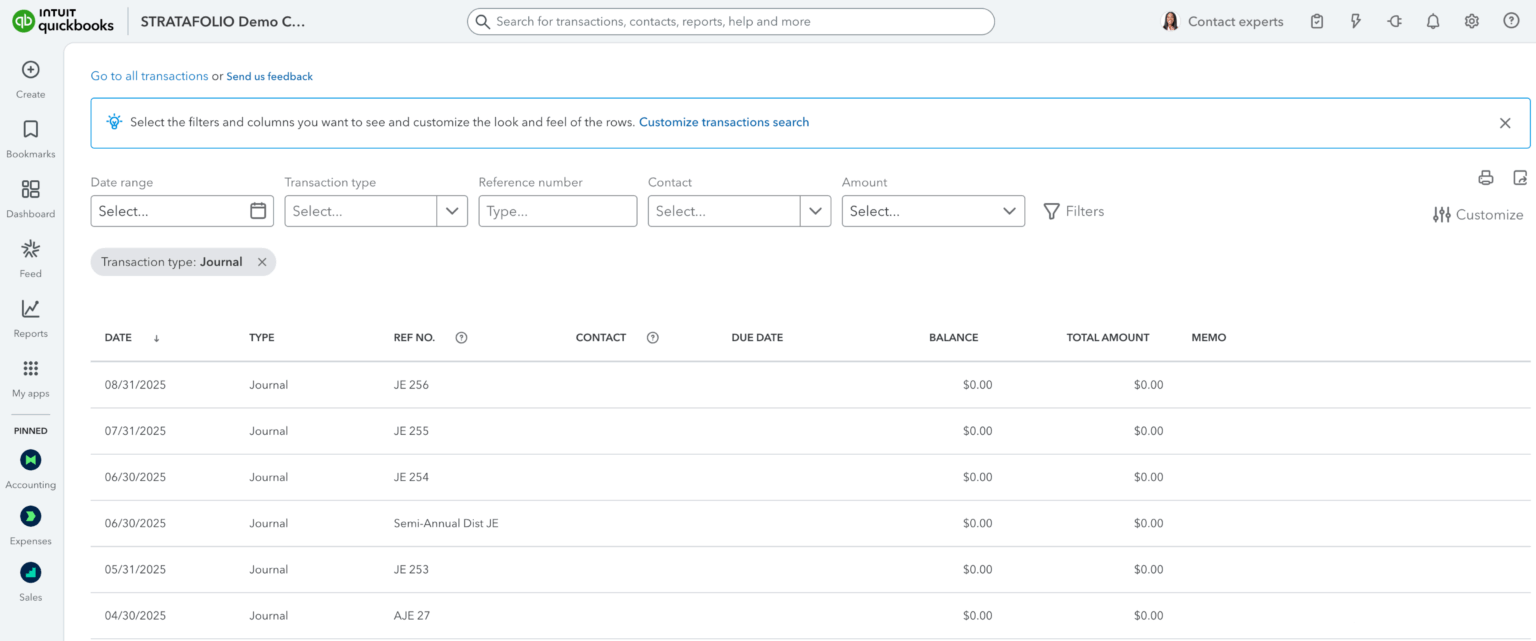Open the Amount filter dropdown

1009,211
